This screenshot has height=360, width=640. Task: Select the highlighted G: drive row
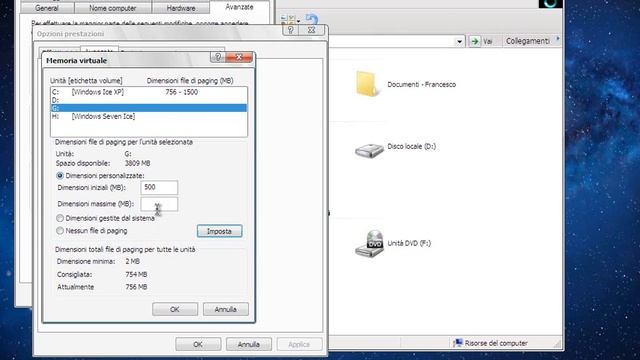pyautogui.click(x=149, y=108)
